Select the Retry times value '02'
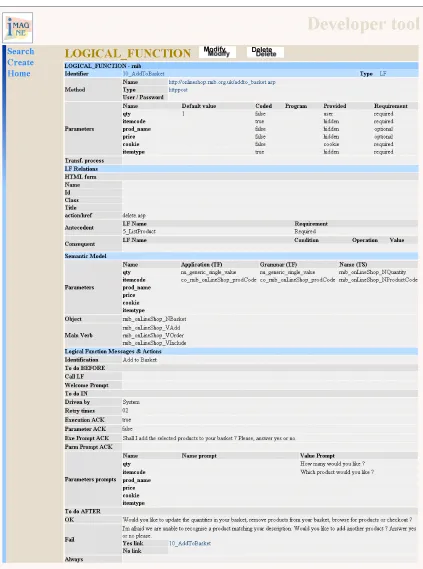This screenshot has height=569, width=423. click(125, 410)
